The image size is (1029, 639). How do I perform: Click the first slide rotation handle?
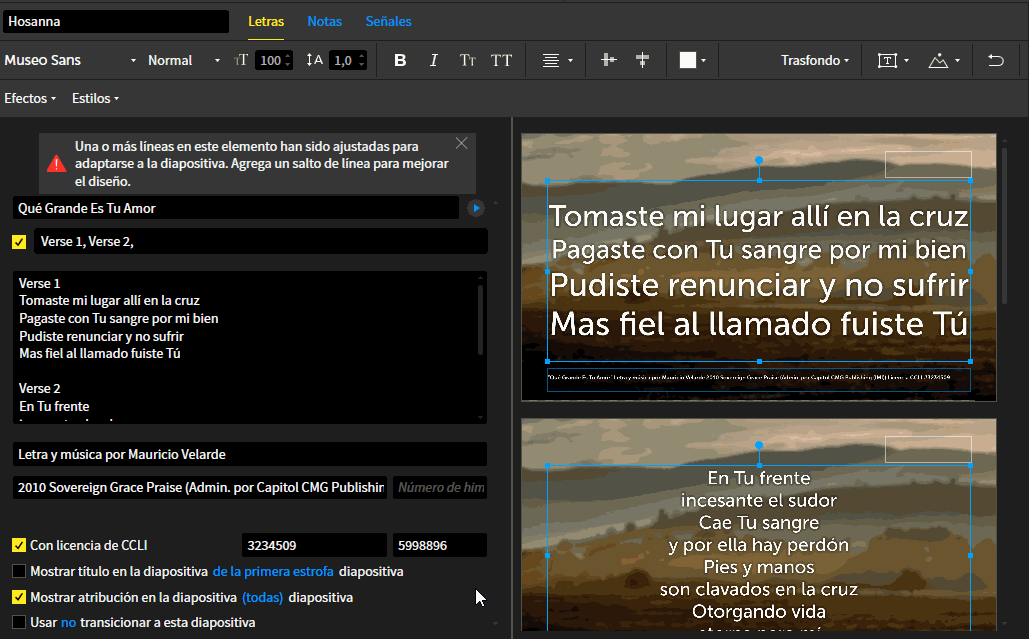coord(759,160)
